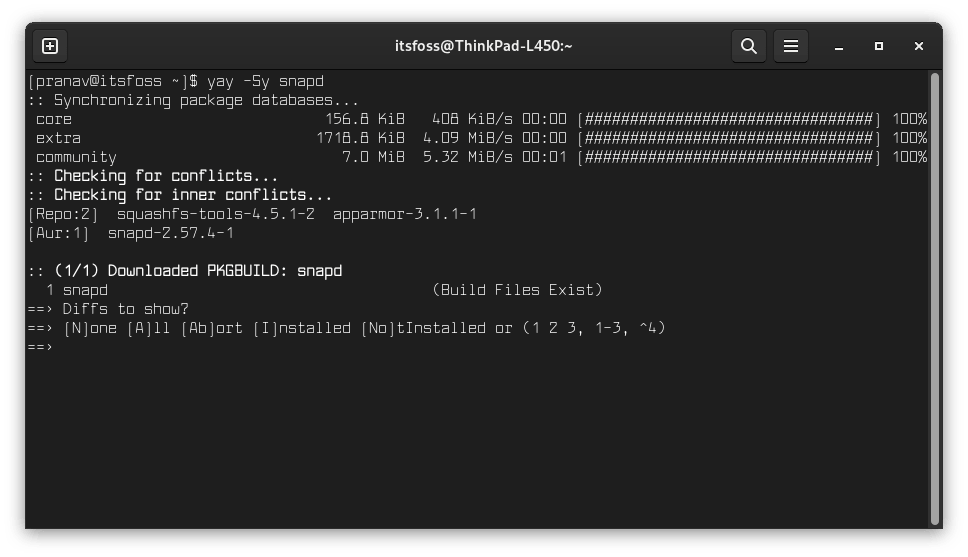
Task: Click the squashfs-tools-4.5.1-2 package name
Action: (x=215, y=214)
